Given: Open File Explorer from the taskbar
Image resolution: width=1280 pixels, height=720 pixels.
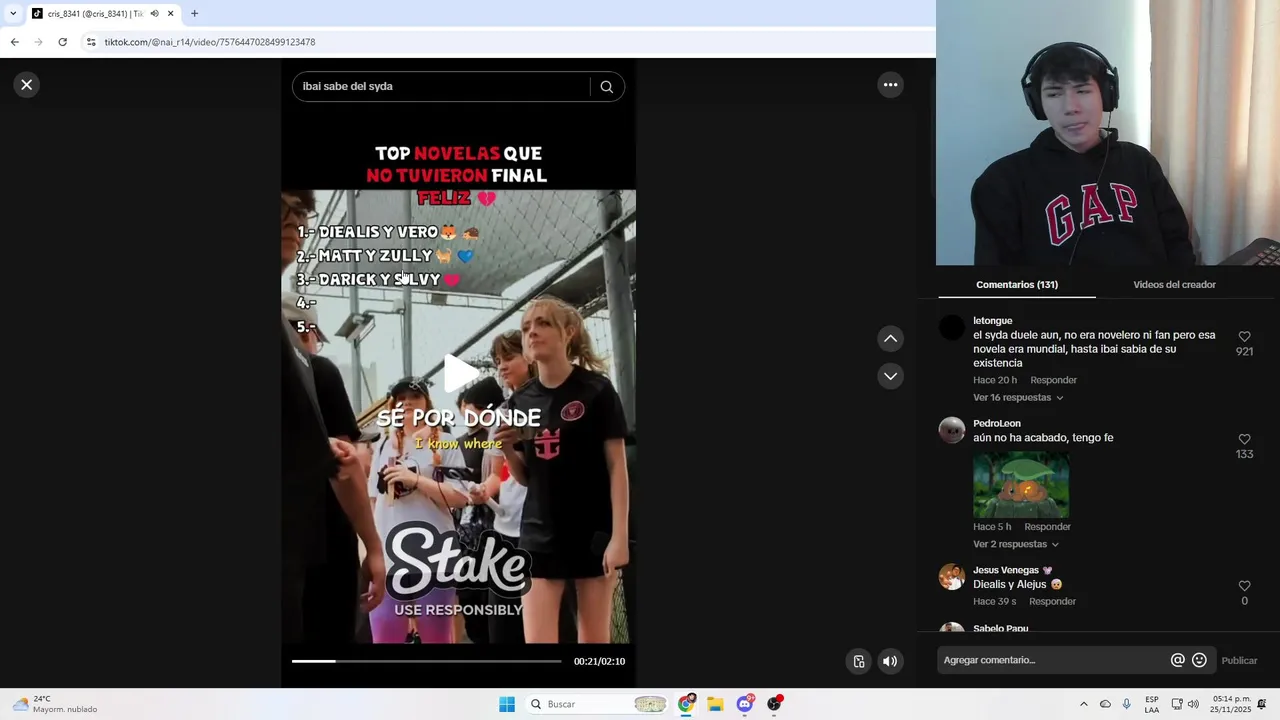Looking at the screenshot, I should click(715, 704).
